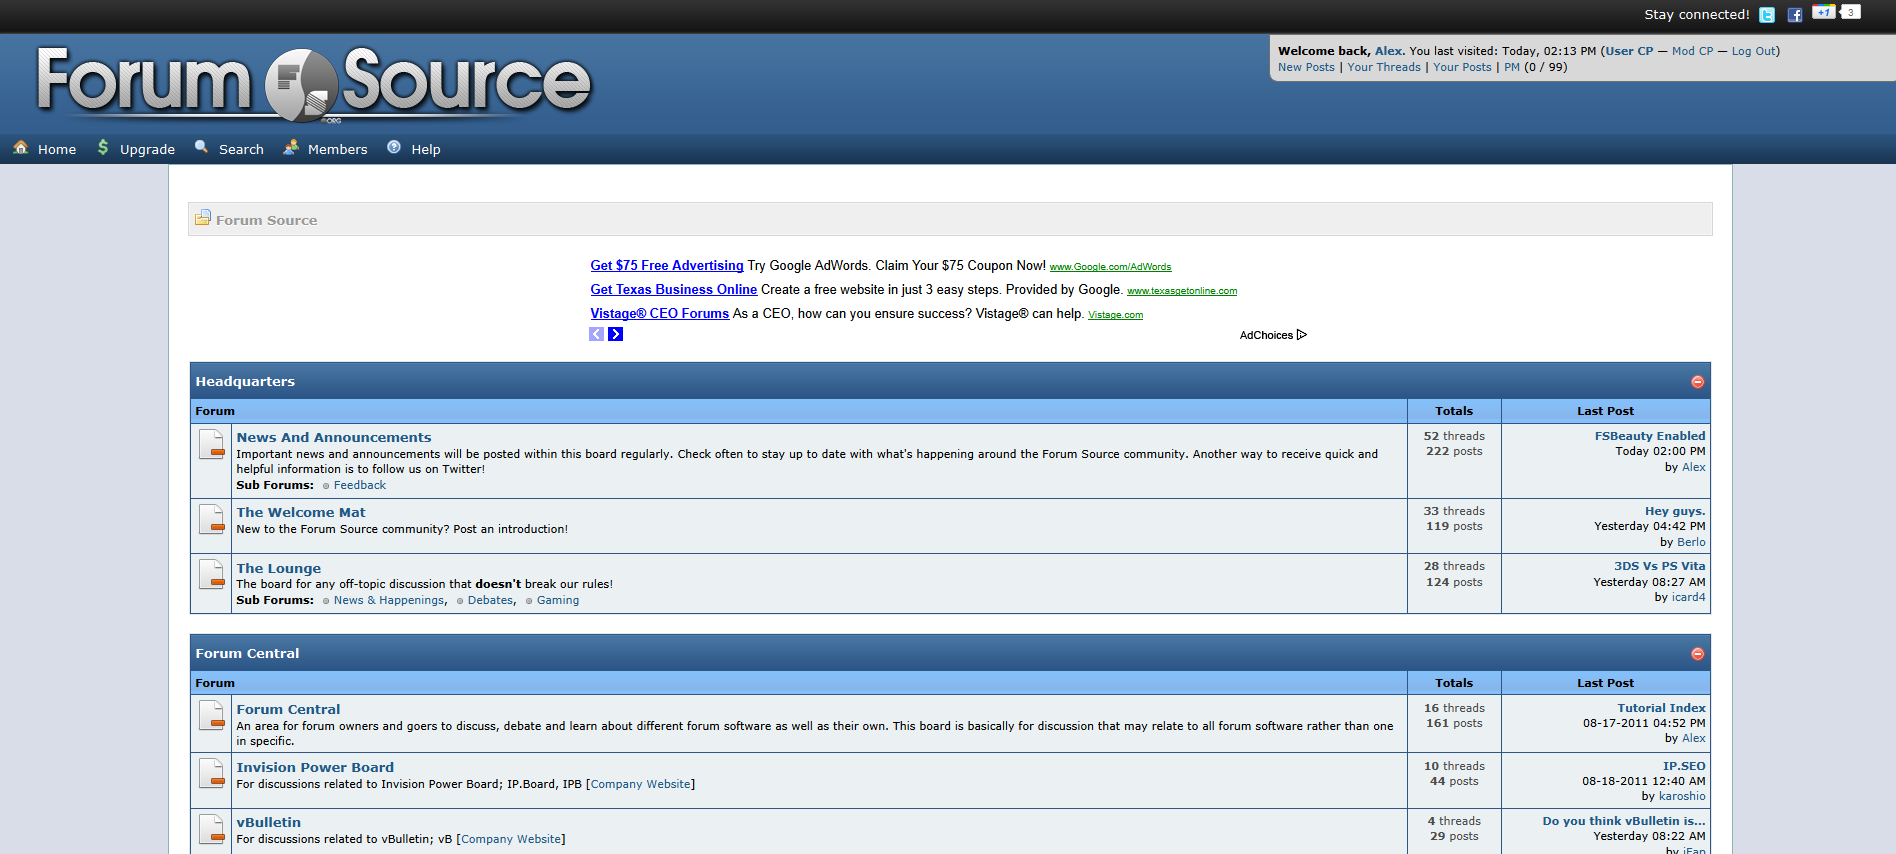1896x854 pixels.
Task: Click the Twitter icon in top bar
Action: click(x=1767, y=15)
